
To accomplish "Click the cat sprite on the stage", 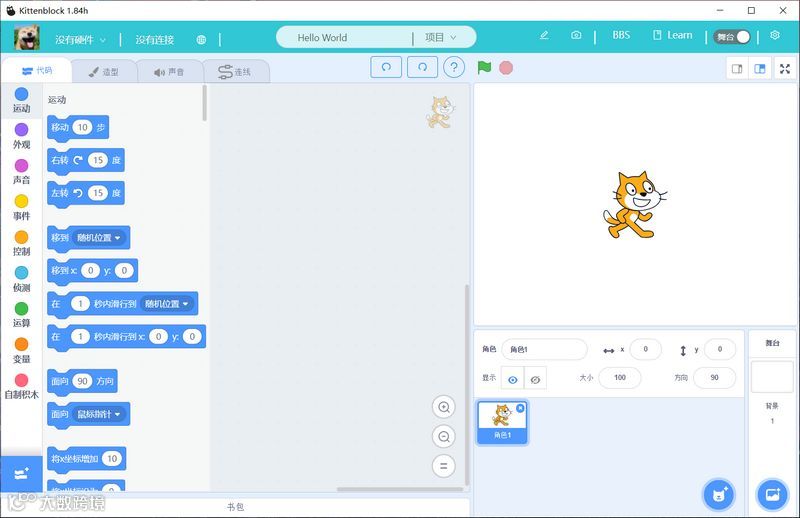I will coord(634,205).
